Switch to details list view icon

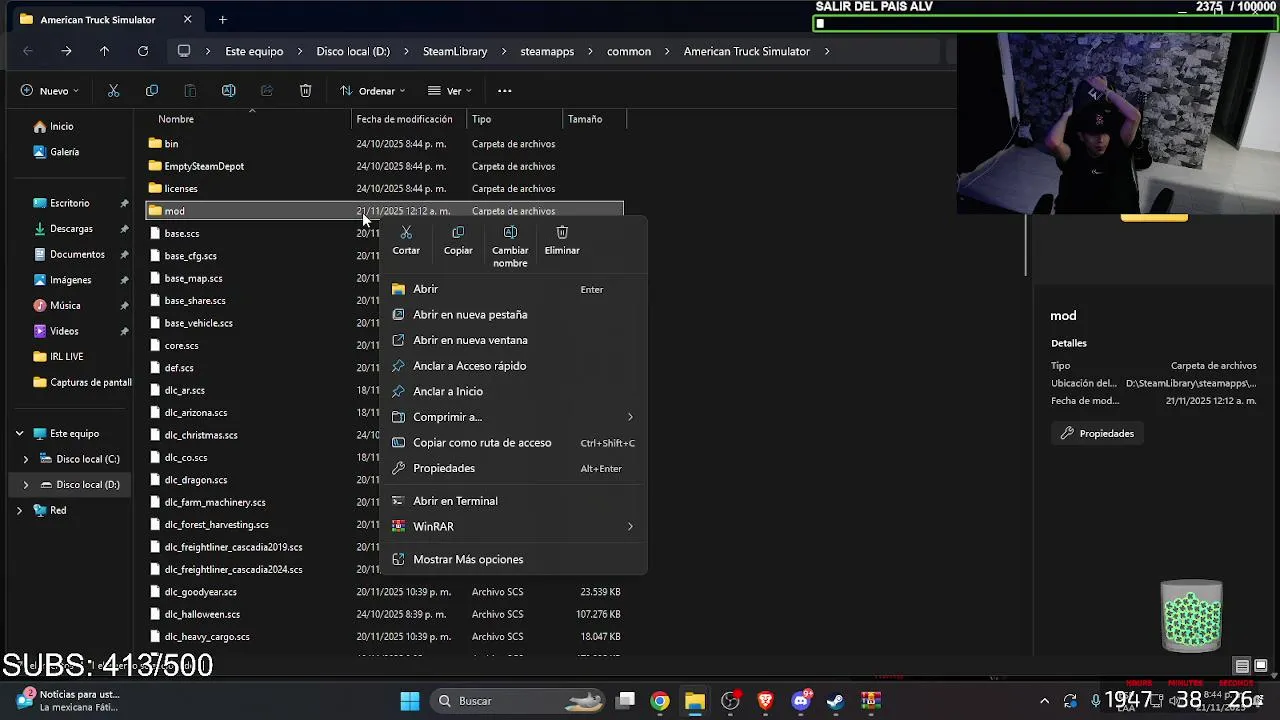coord(1242,666)
